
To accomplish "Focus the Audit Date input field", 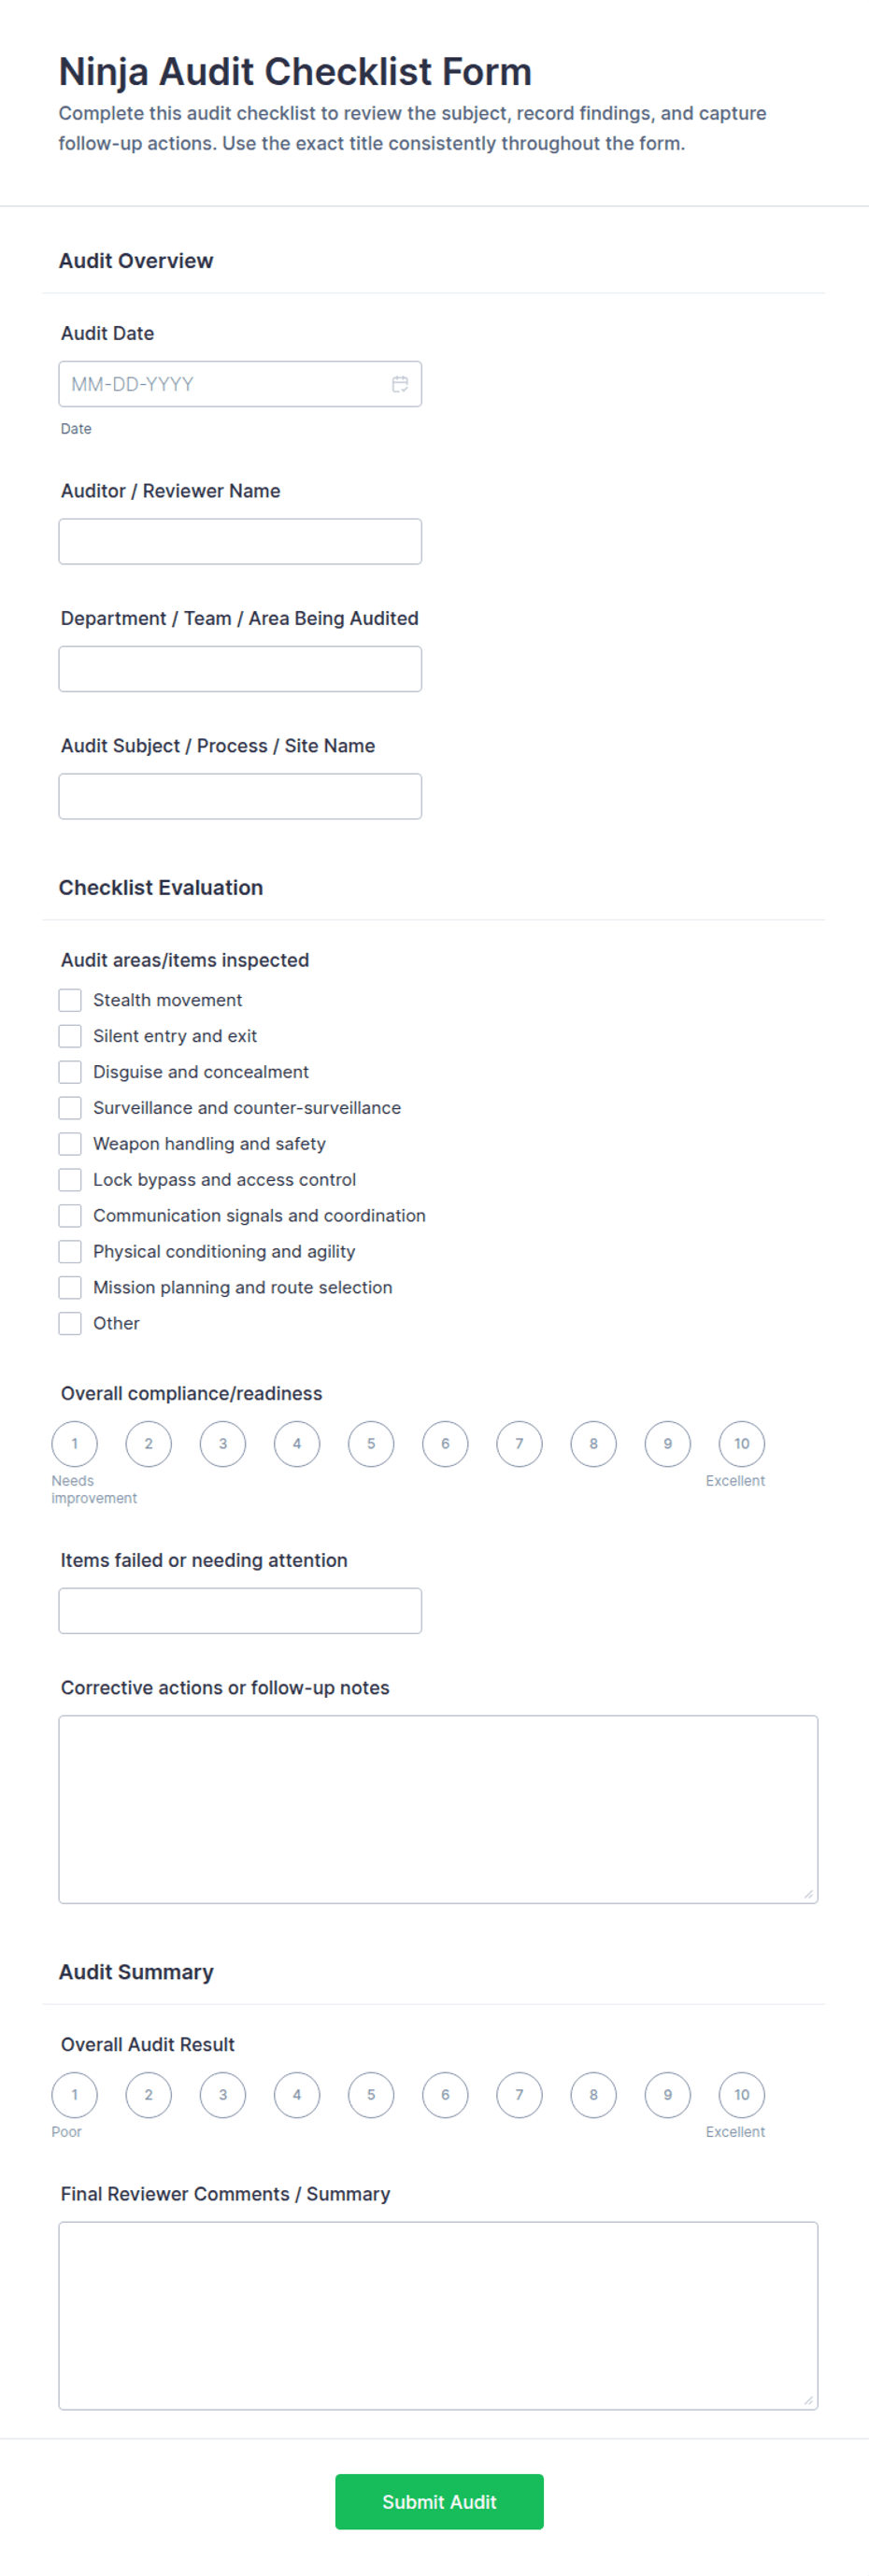I will pos(240,384).
